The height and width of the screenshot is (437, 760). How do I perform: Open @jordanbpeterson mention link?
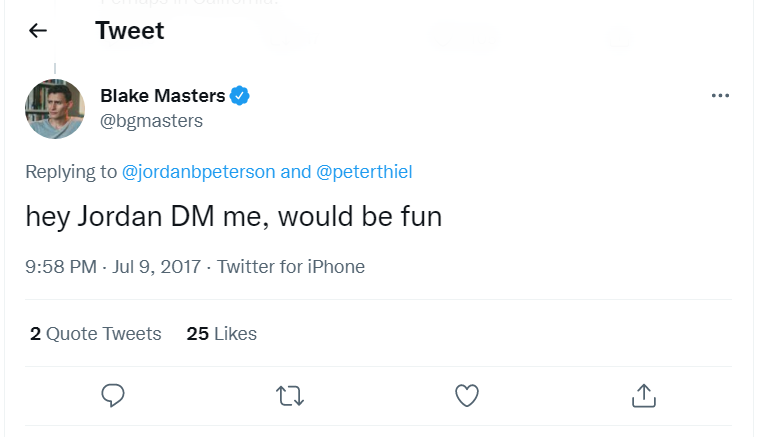click(x=199, y=172)
